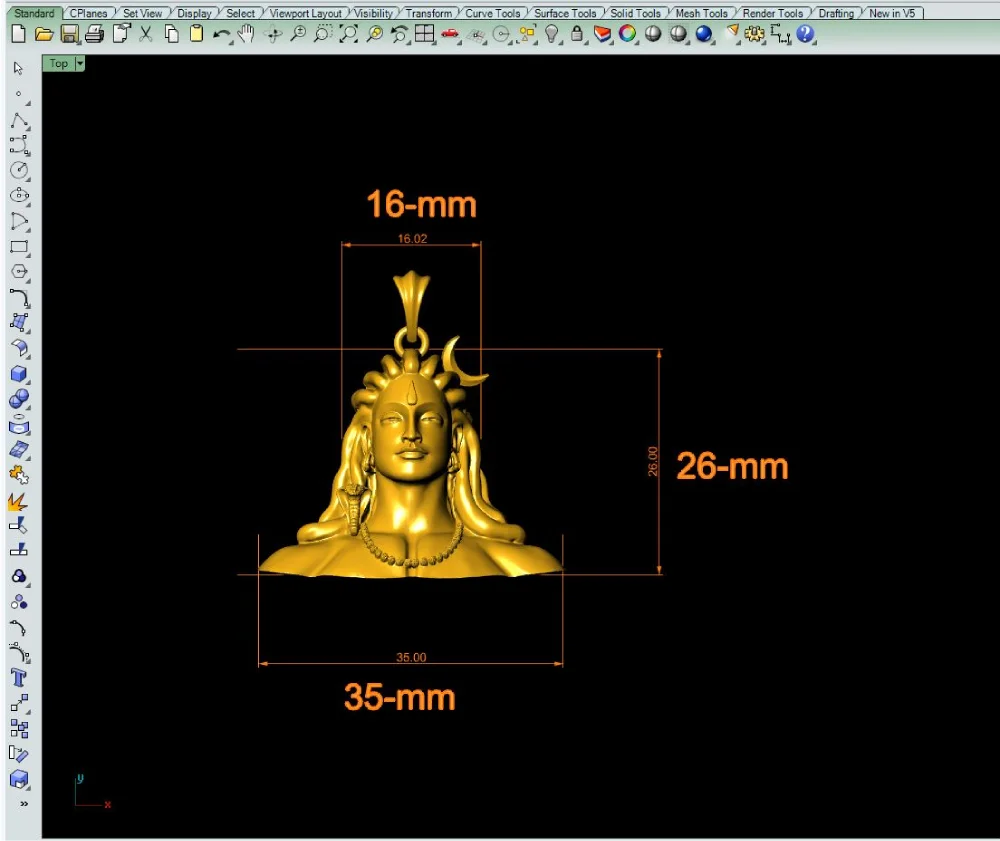Click the Zoom Extents icon

(348, 34)
